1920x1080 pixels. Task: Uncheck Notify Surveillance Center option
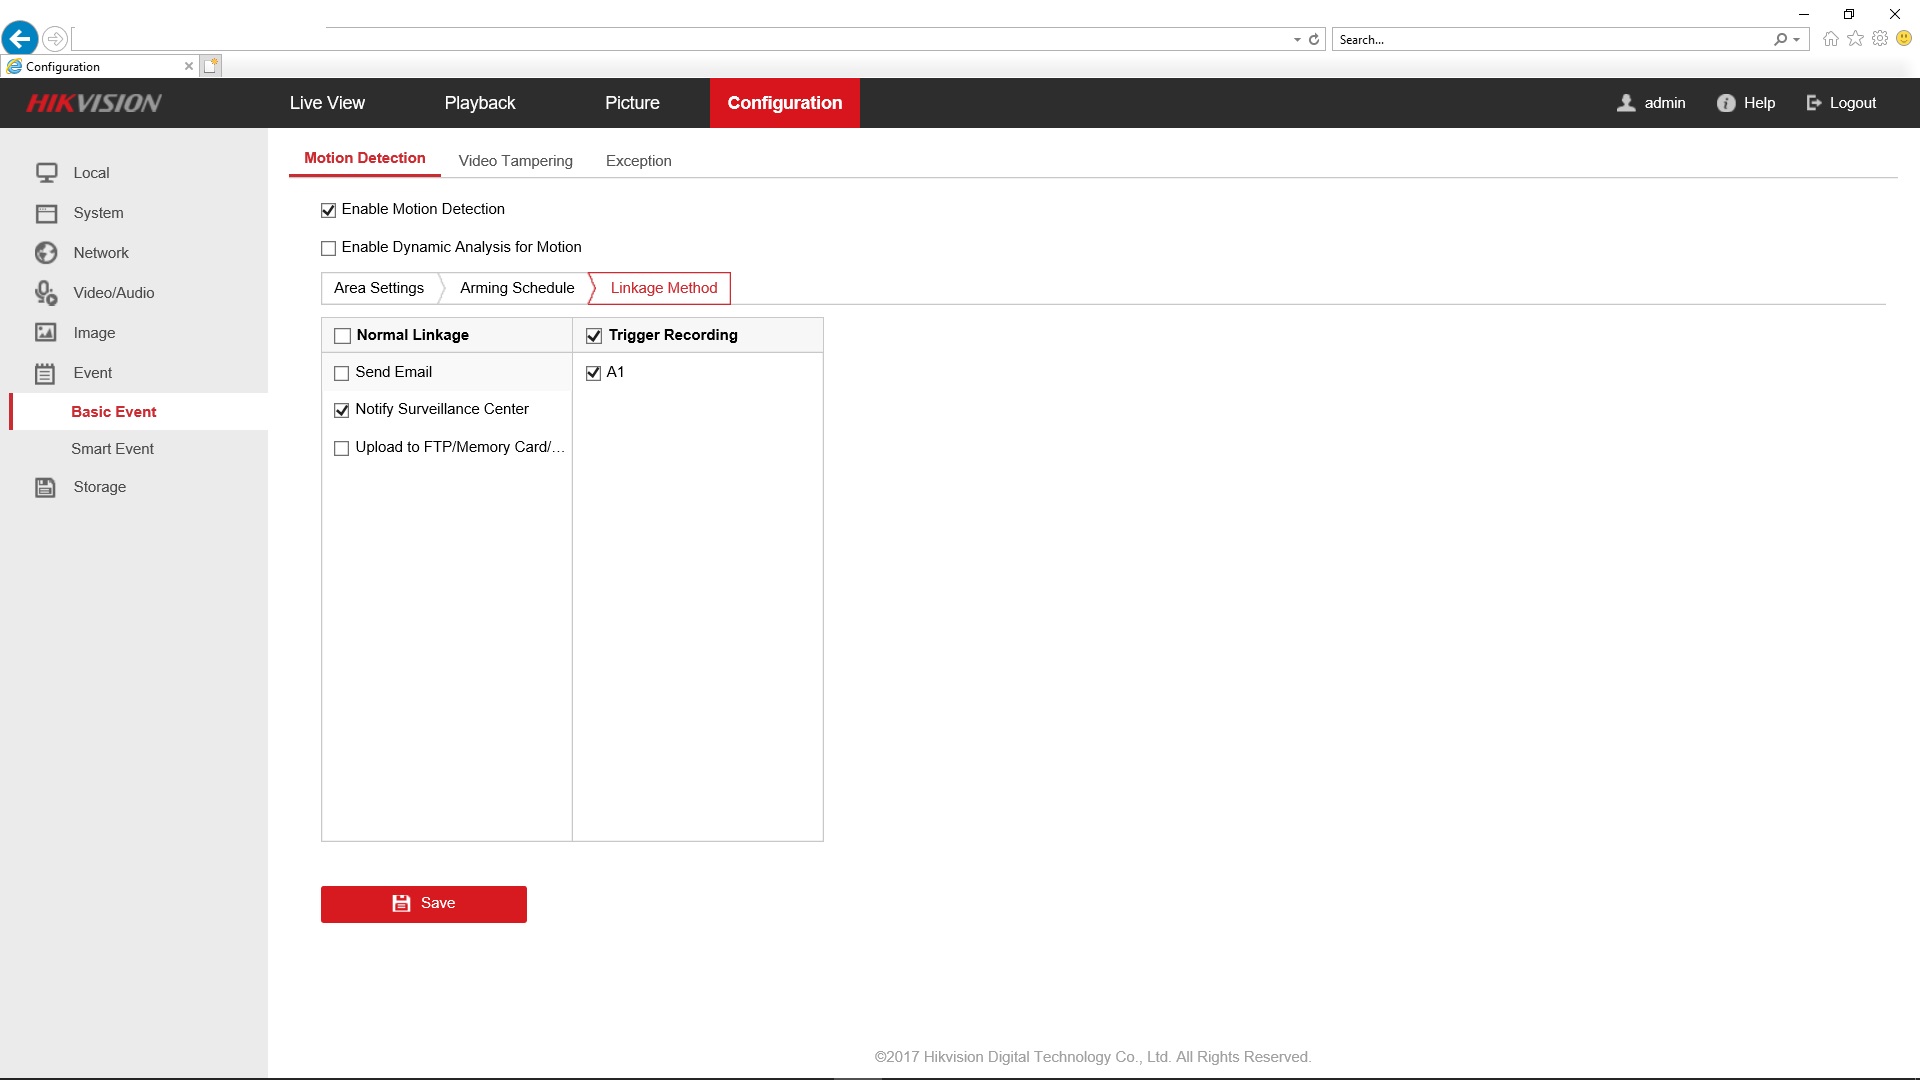[x=342, y=410]
